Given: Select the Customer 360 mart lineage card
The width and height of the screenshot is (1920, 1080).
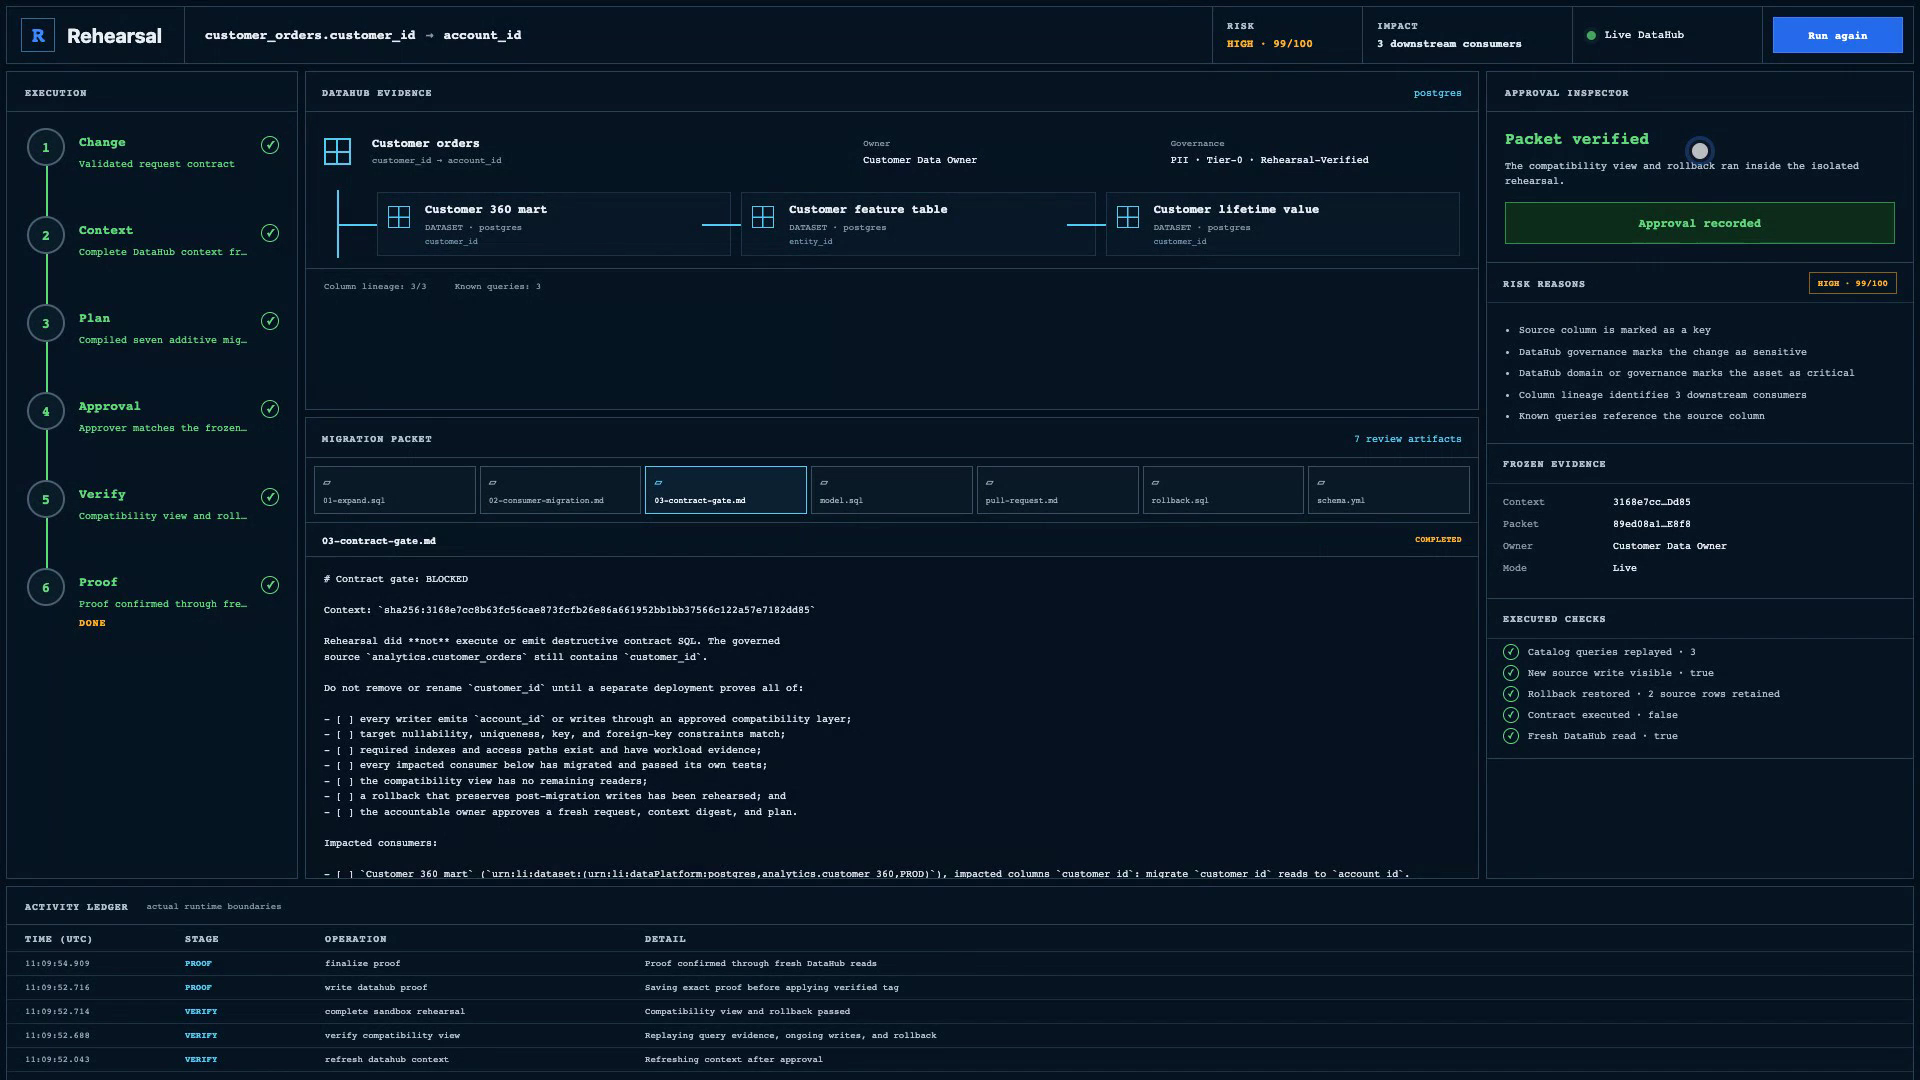Looking at the screenshot, I should pyautogui.click(x=554, y=224).
